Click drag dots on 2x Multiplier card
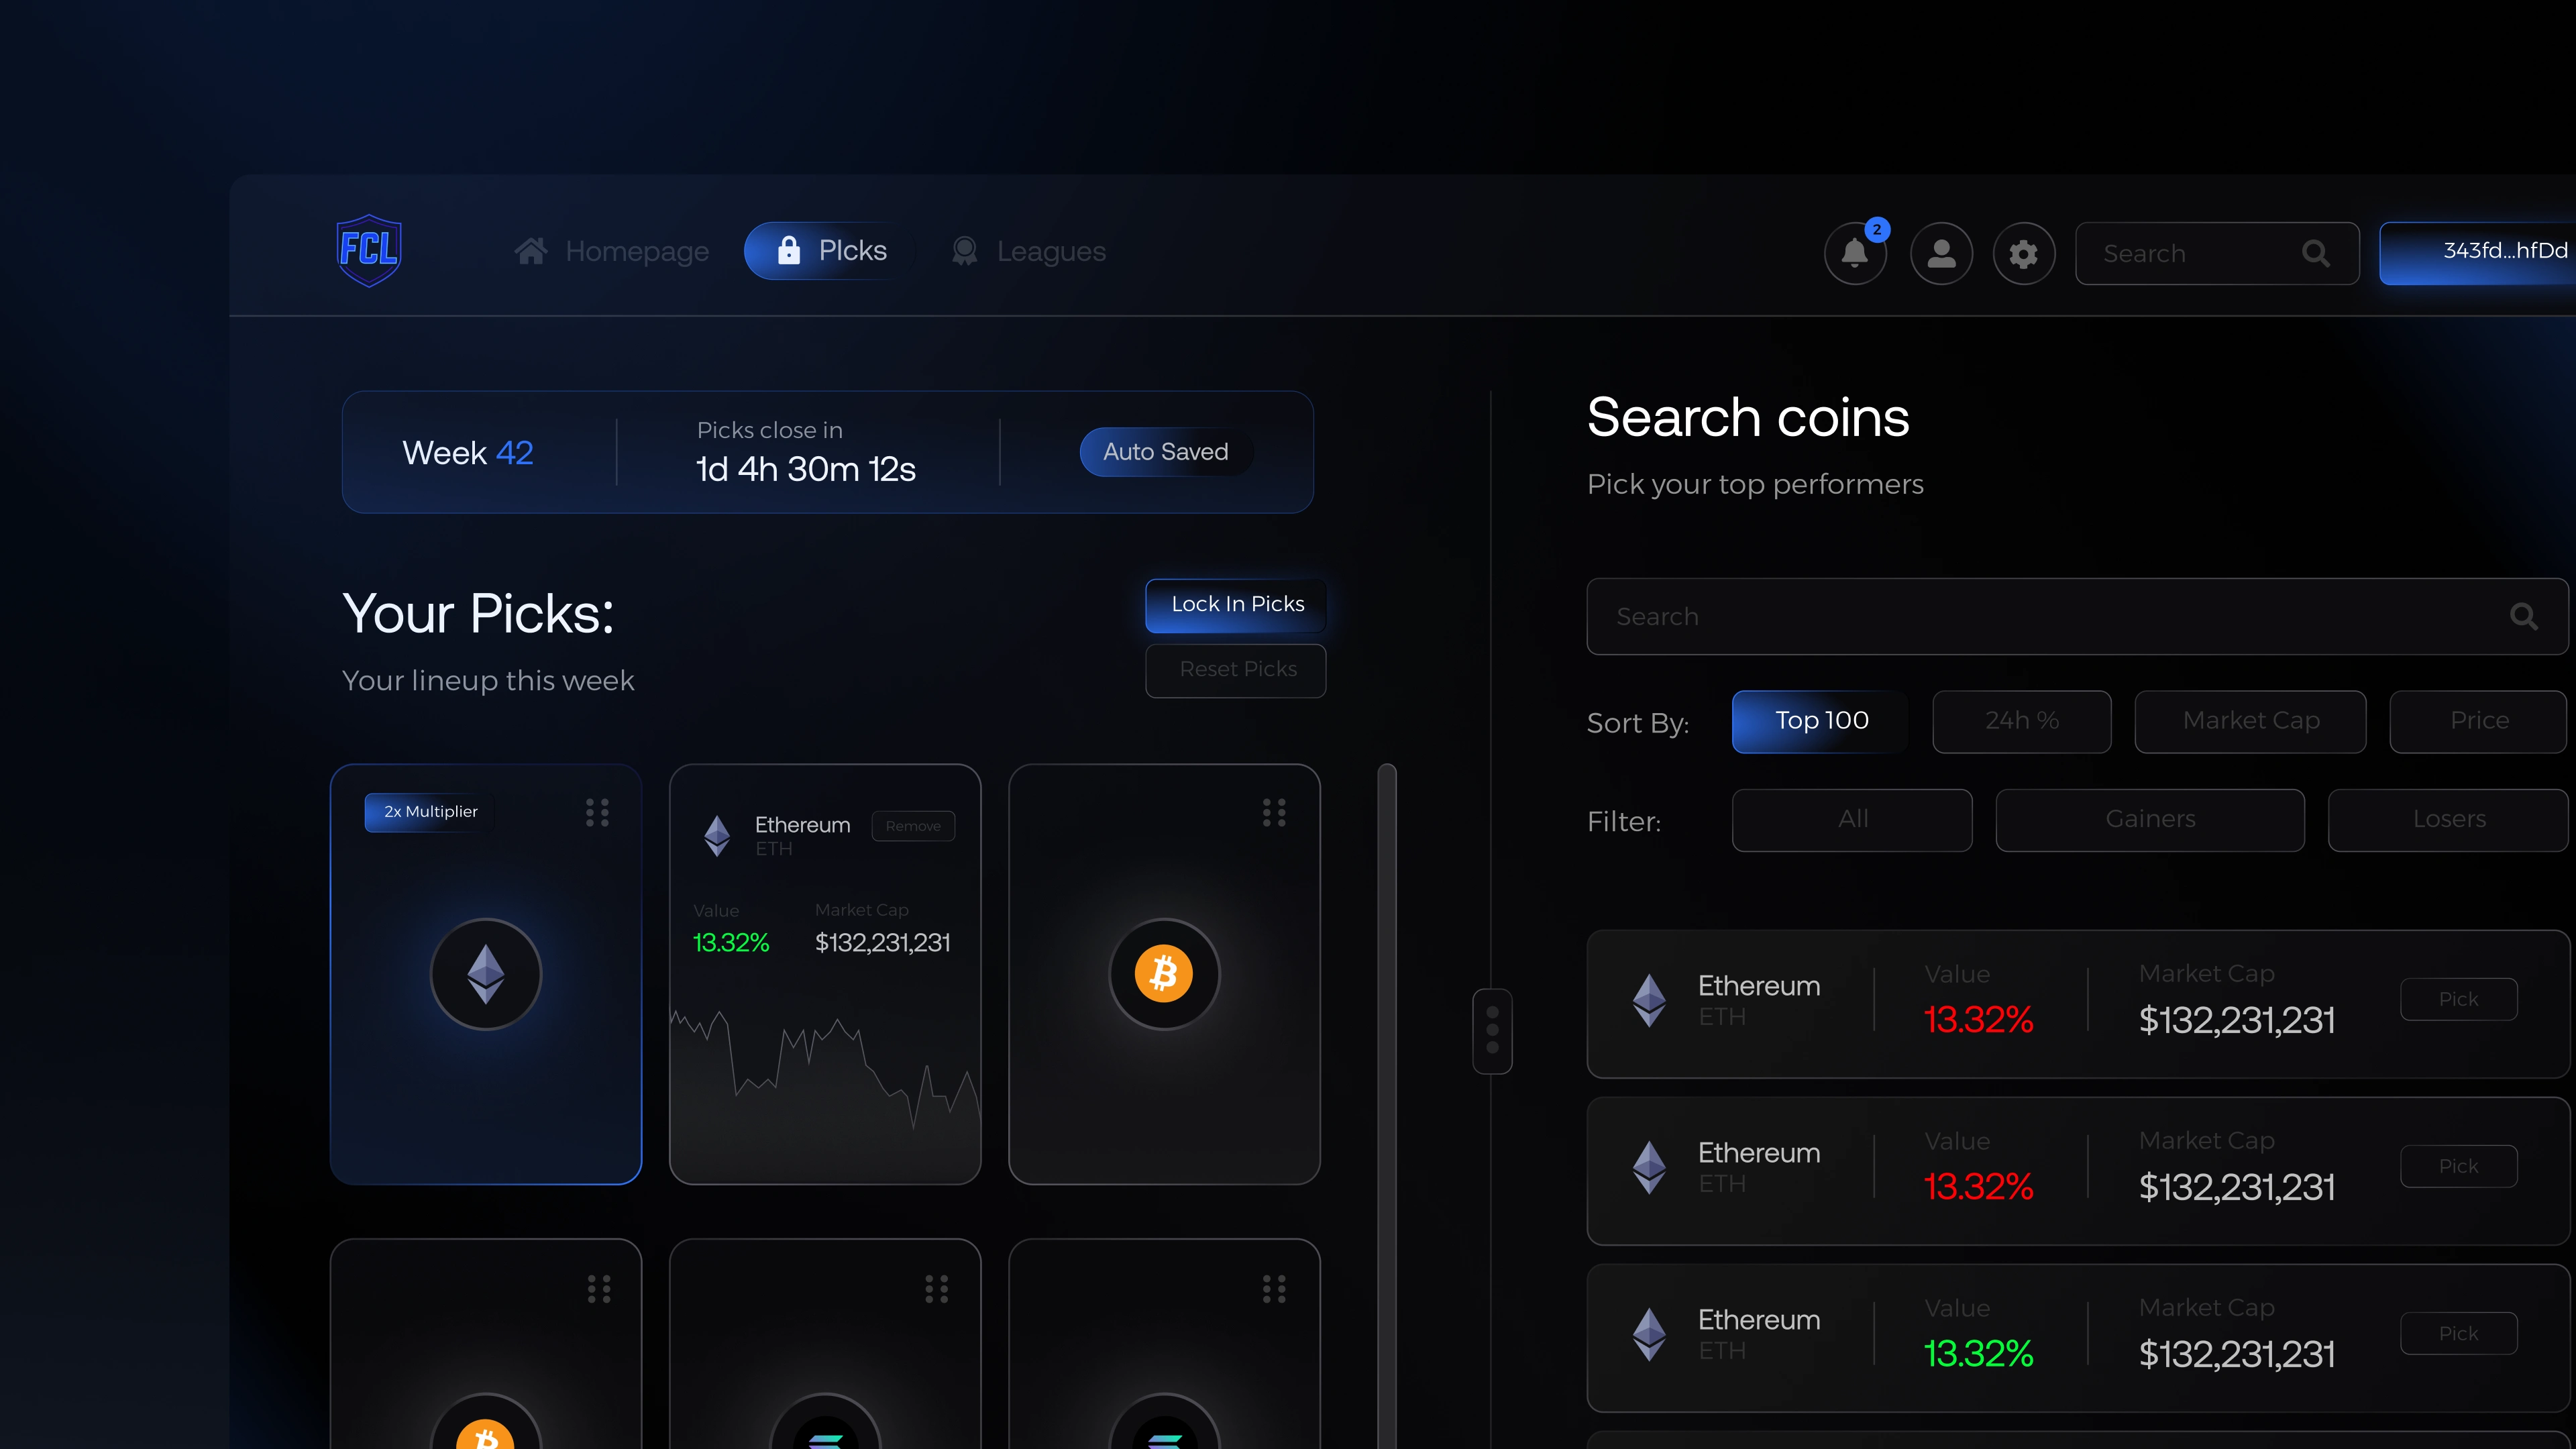Screen dimensions: 2576x1449 tap(597, 812)
